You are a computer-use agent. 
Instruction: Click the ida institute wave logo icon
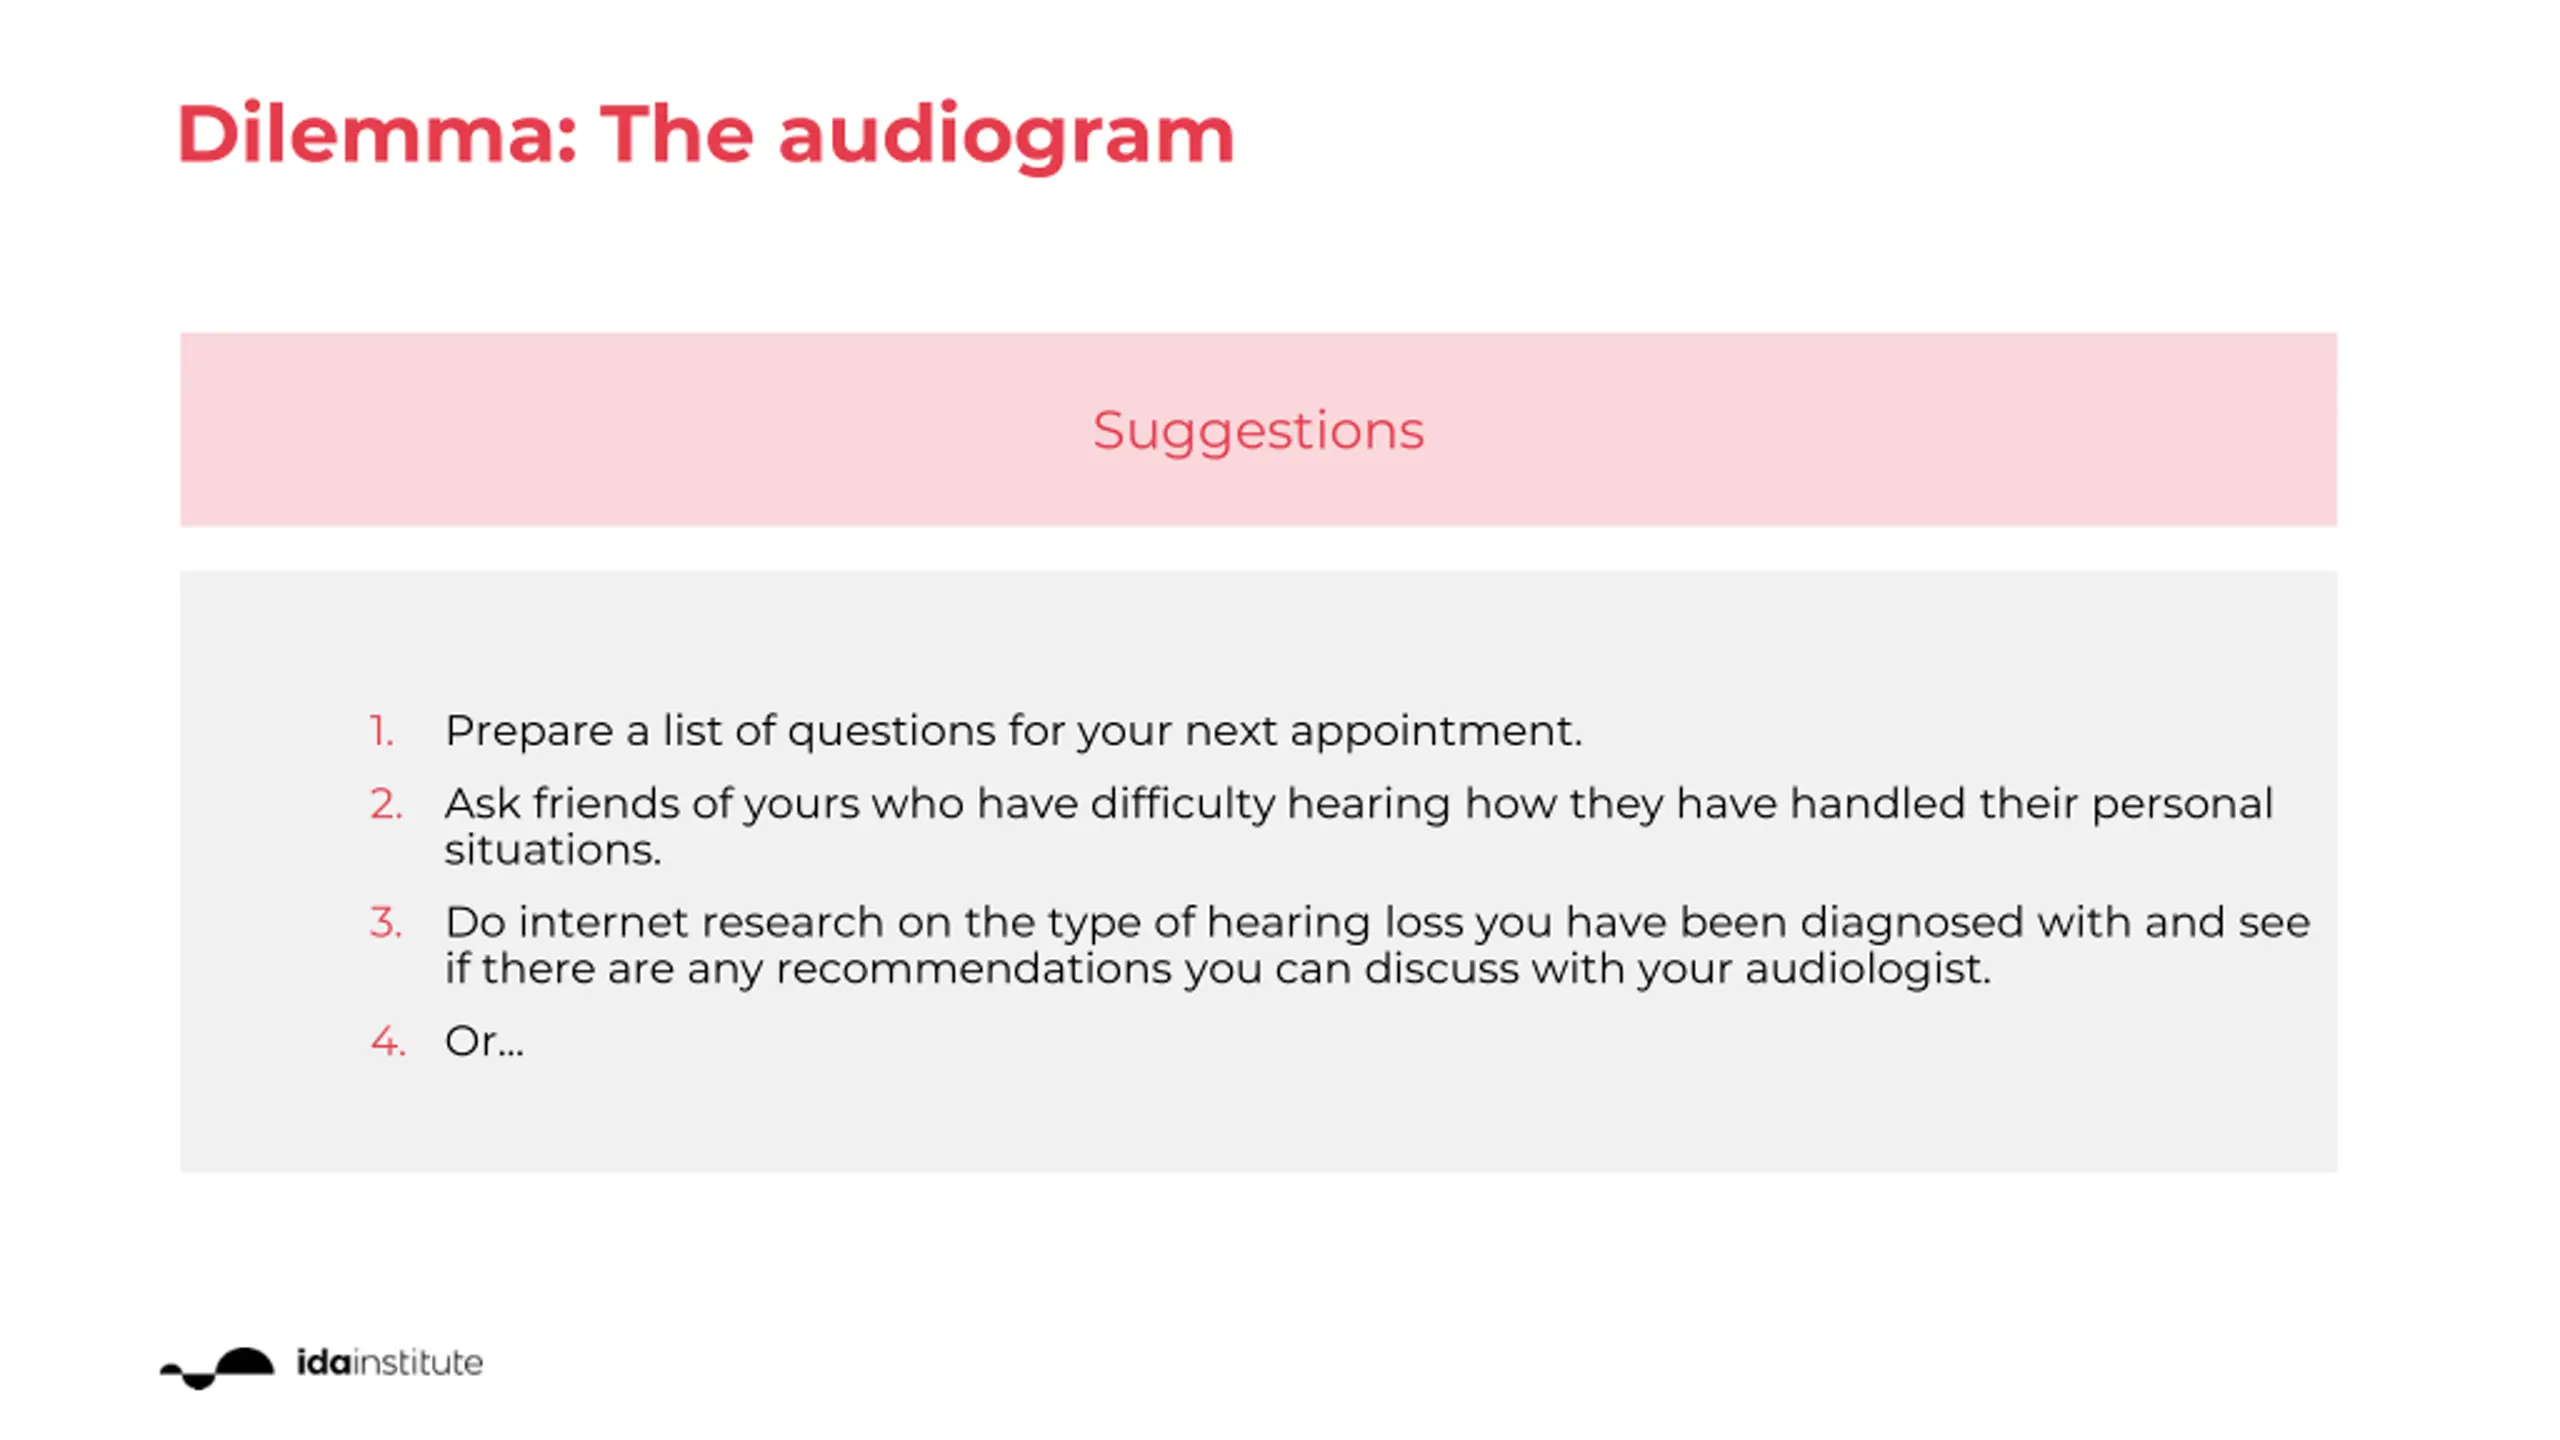click(217, 1366)
